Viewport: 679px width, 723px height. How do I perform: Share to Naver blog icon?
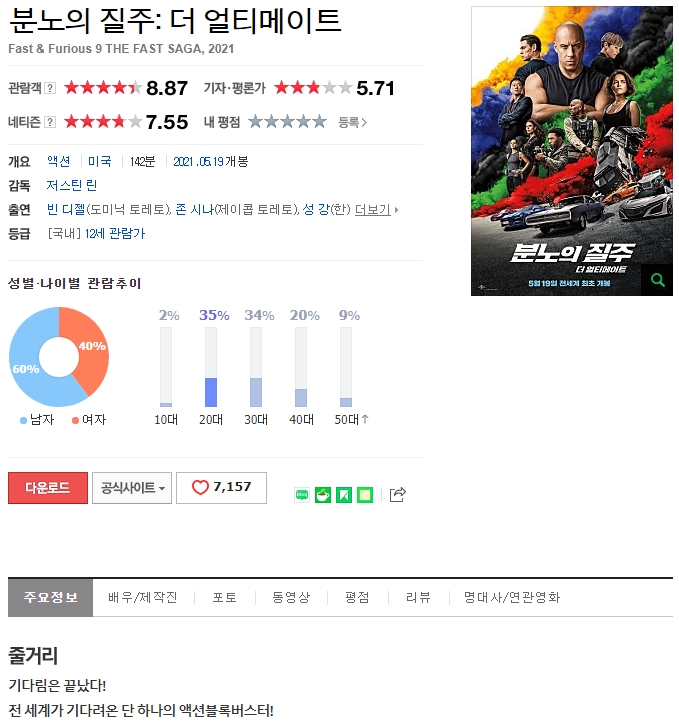pos(302,495)
